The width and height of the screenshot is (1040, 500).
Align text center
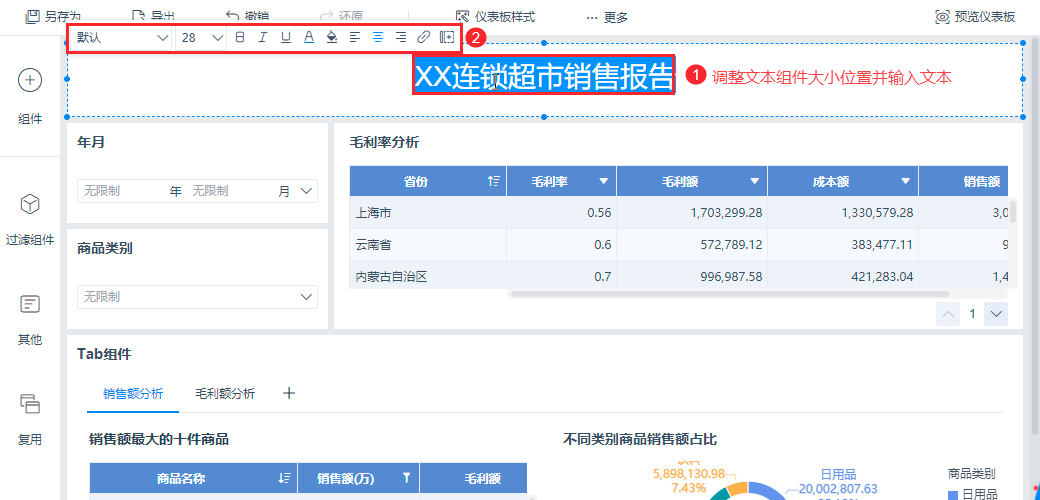377,37
